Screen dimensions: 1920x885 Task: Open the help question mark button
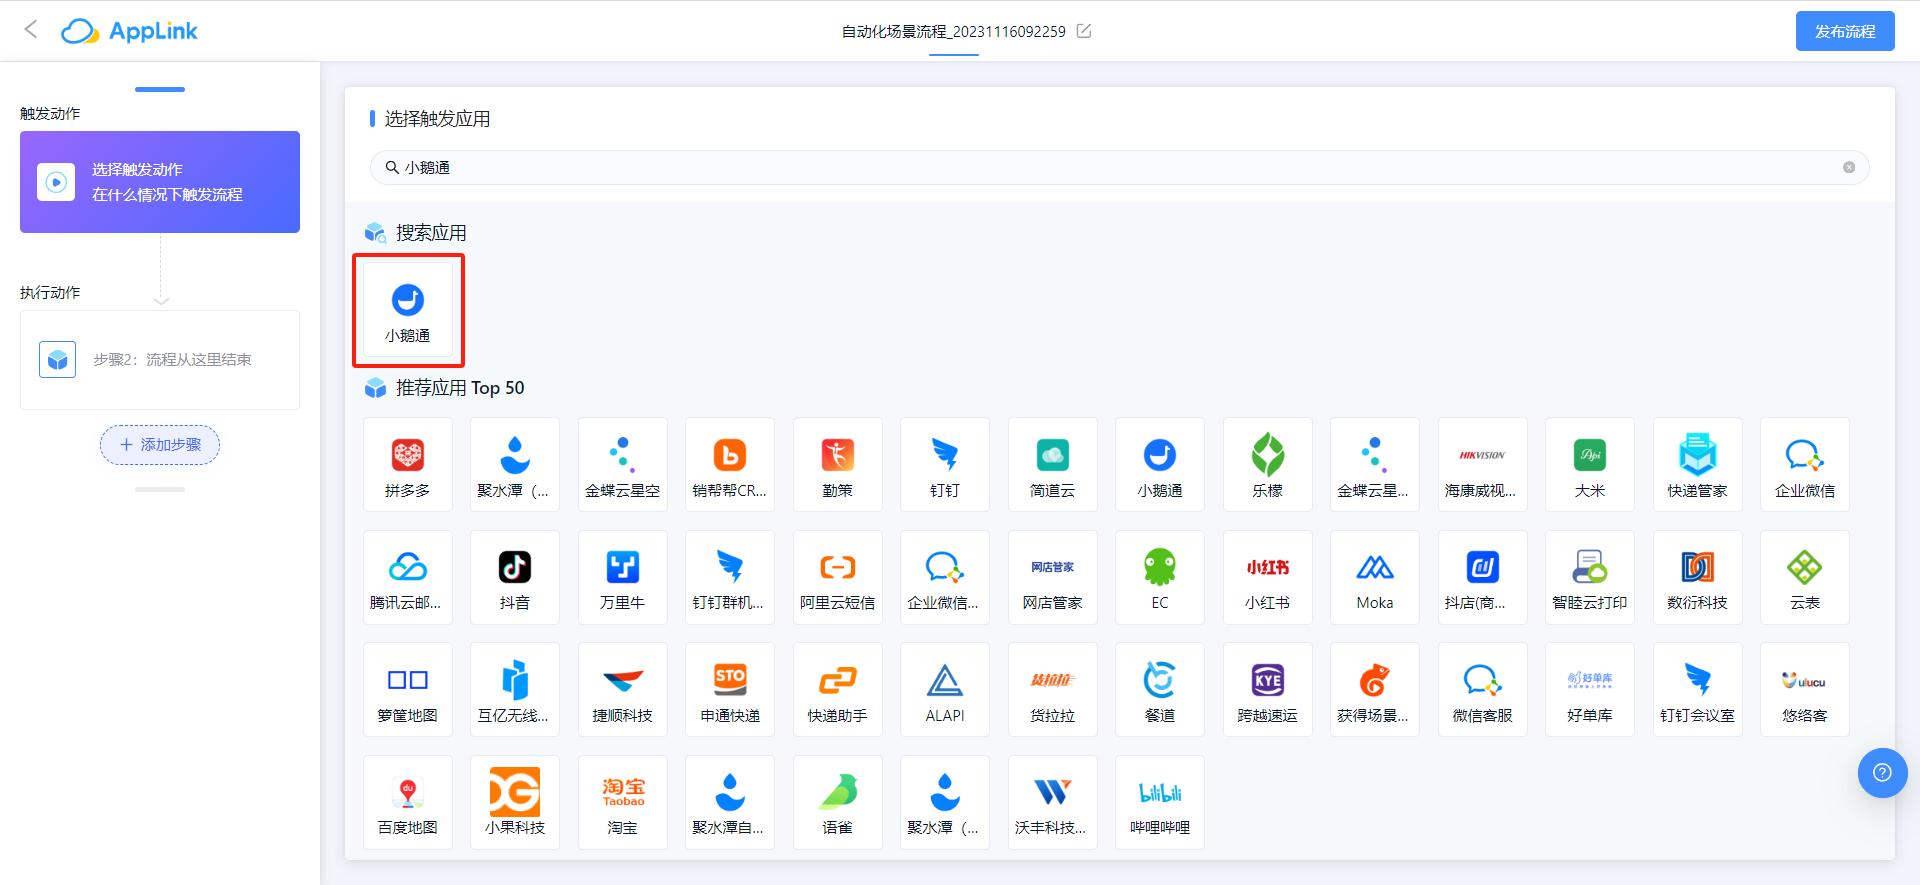tap(1882, 773)
